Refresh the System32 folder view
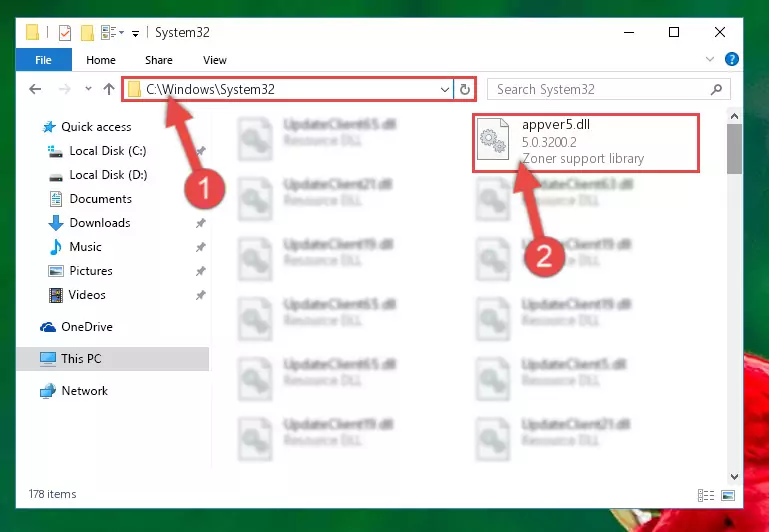Image resolution: width=769 pixels, height=532 pixels. tap(464, 90)
